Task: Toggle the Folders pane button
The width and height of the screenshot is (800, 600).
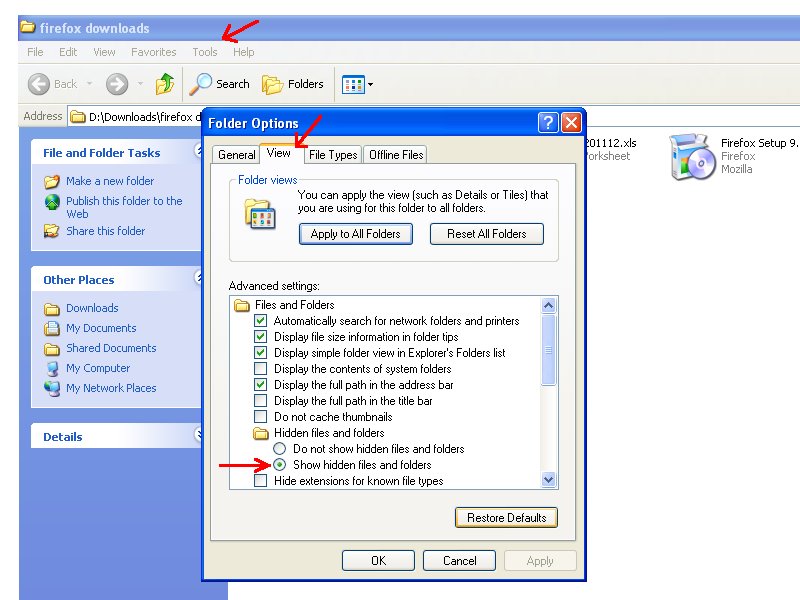Action: click(x=292, y=85)
